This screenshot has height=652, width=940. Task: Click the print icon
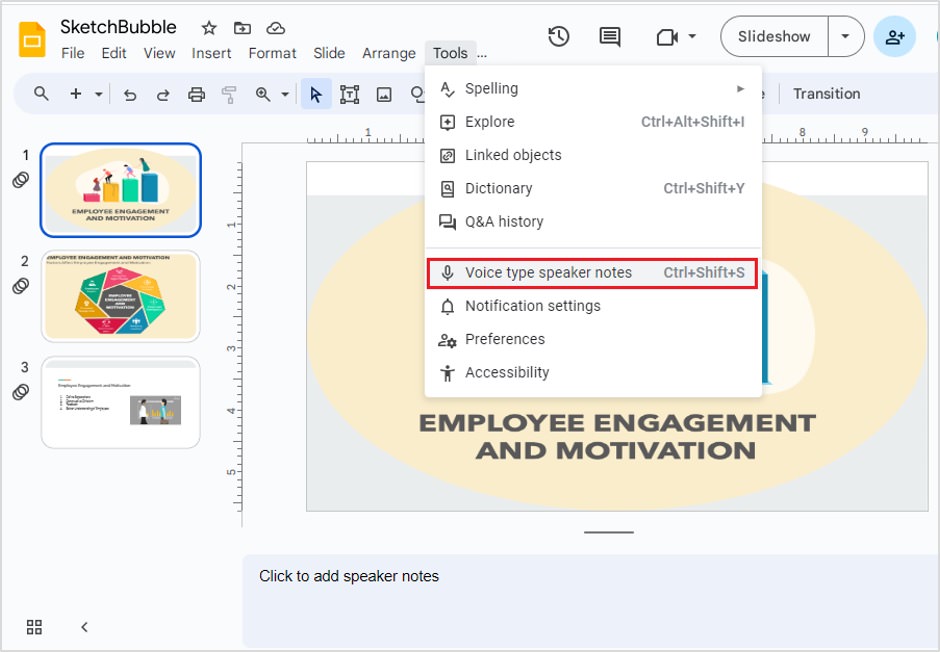[x=196, y=94]
